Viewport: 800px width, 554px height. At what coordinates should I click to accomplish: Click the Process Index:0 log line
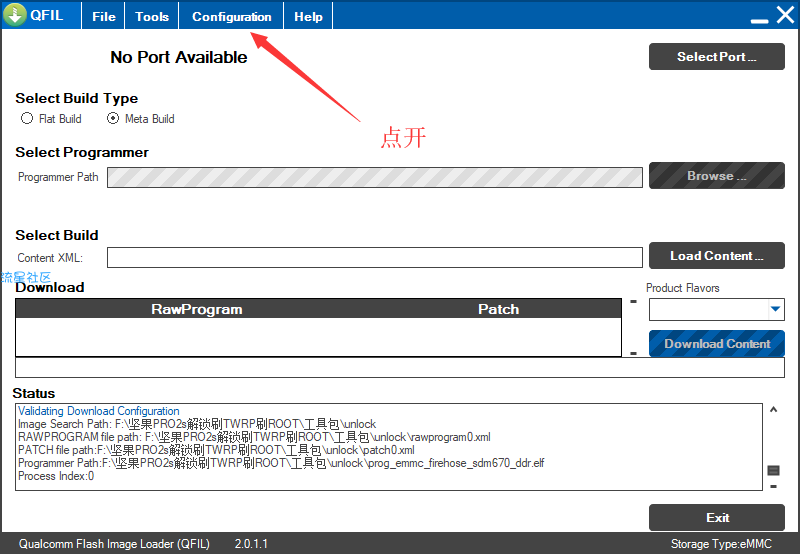click(x=56, y=476)
